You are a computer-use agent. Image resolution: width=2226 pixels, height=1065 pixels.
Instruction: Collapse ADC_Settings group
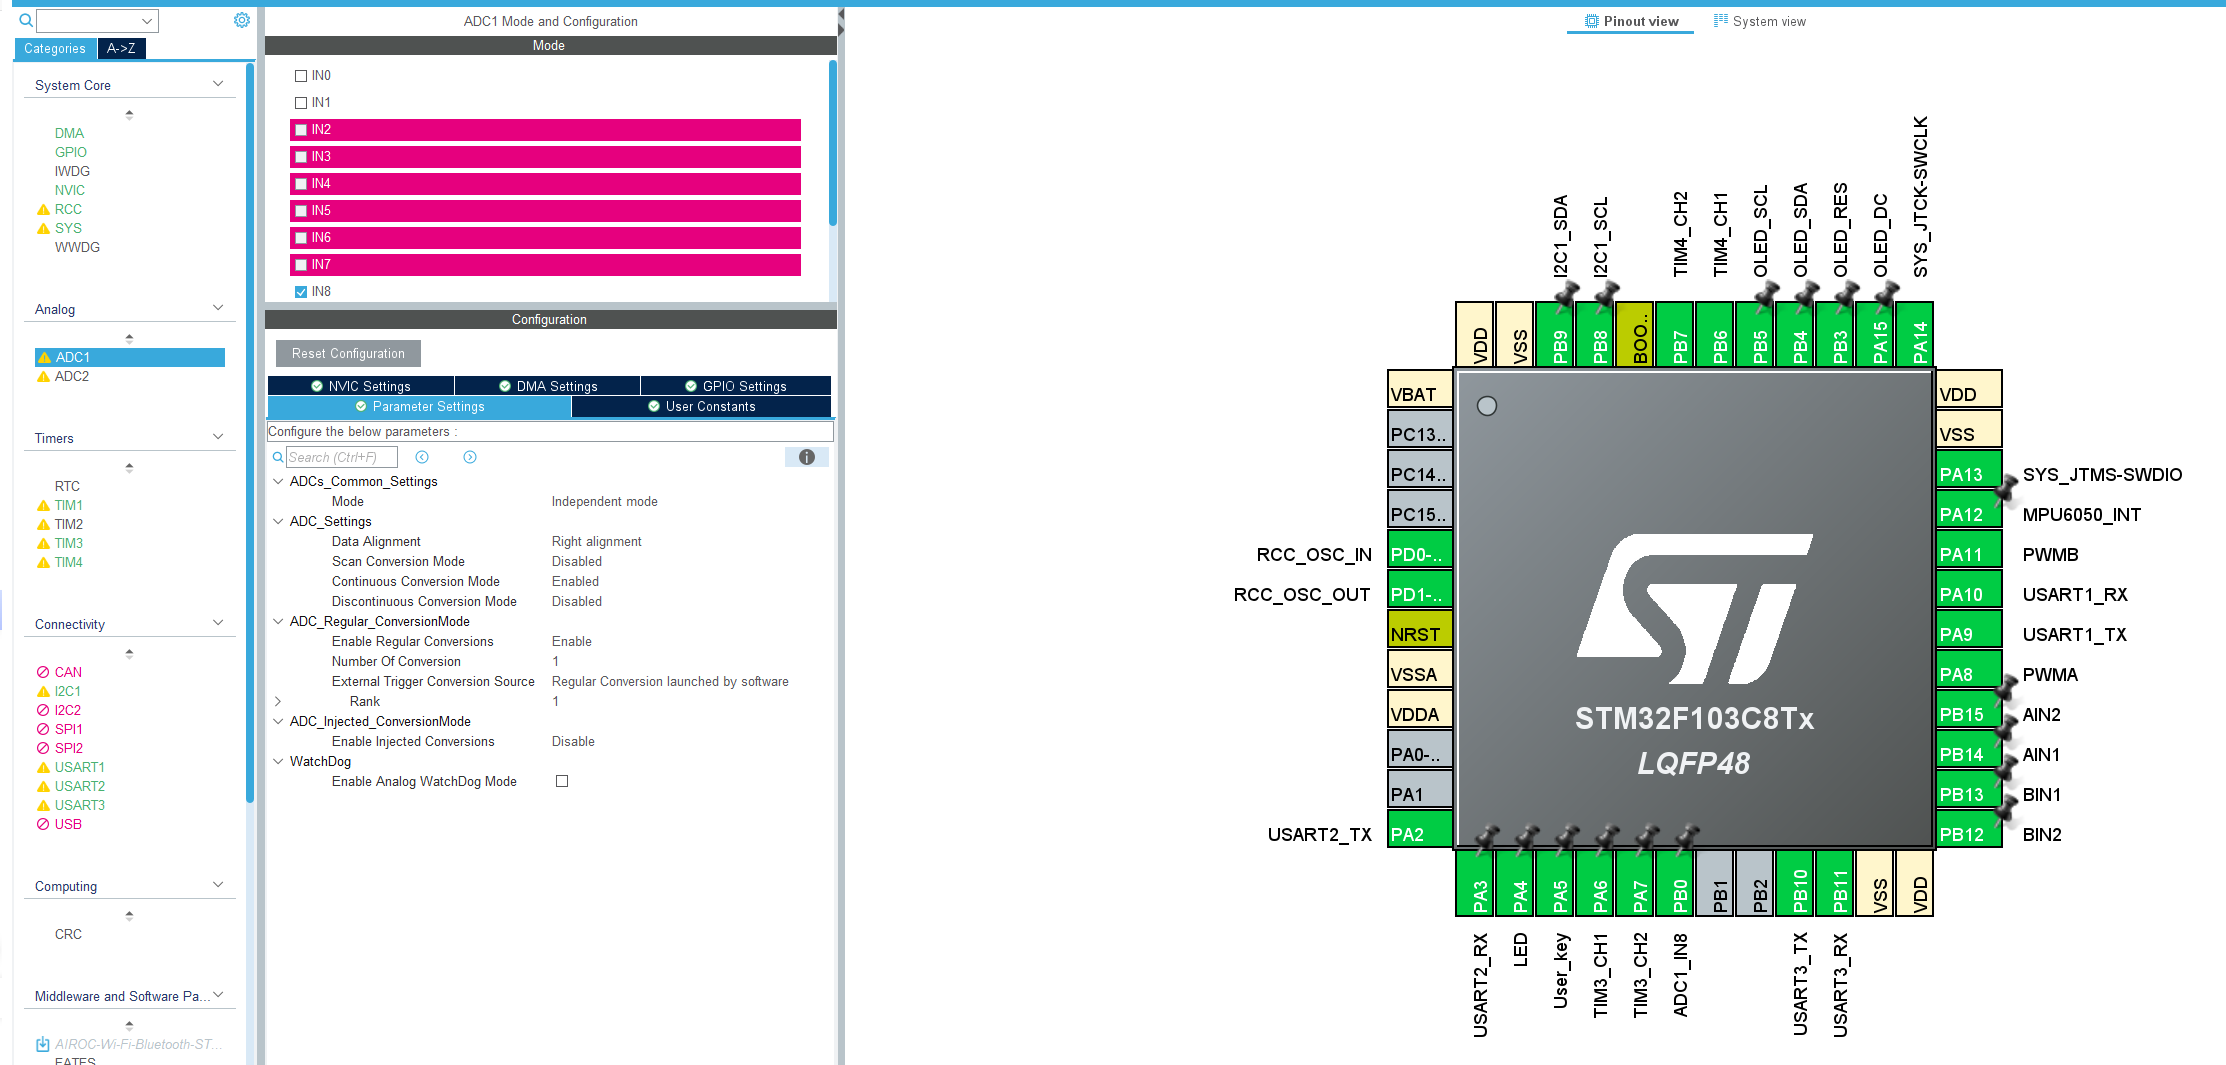click(278, 521)
